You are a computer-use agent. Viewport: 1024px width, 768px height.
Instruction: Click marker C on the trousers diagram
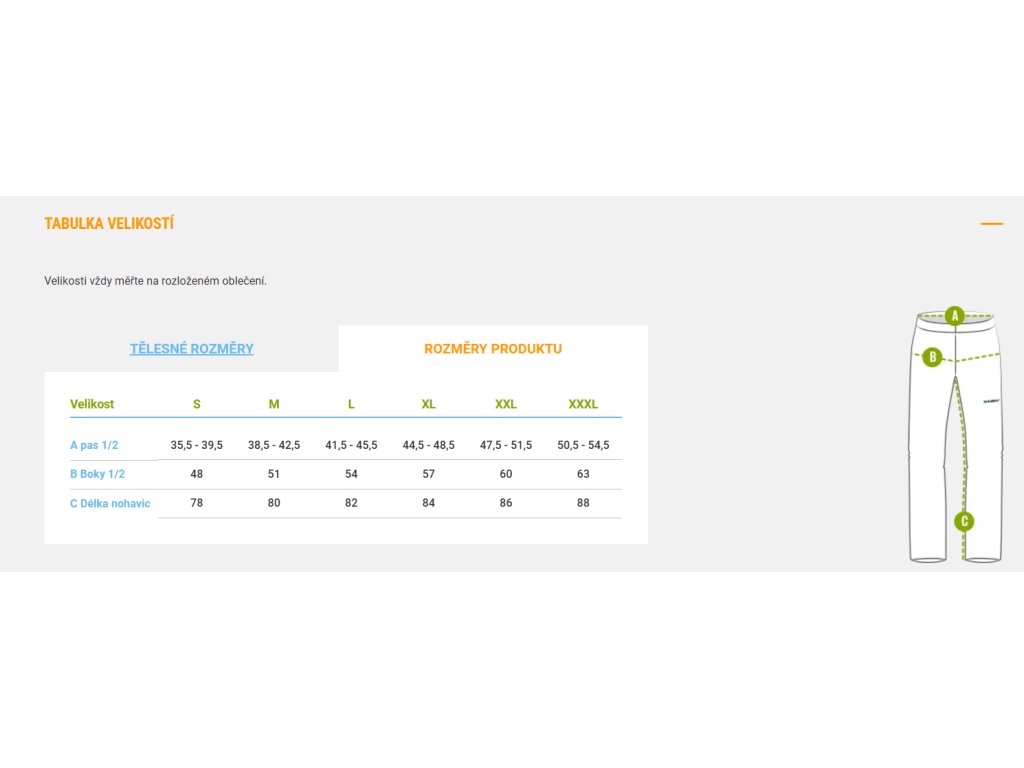coord(964,522)
